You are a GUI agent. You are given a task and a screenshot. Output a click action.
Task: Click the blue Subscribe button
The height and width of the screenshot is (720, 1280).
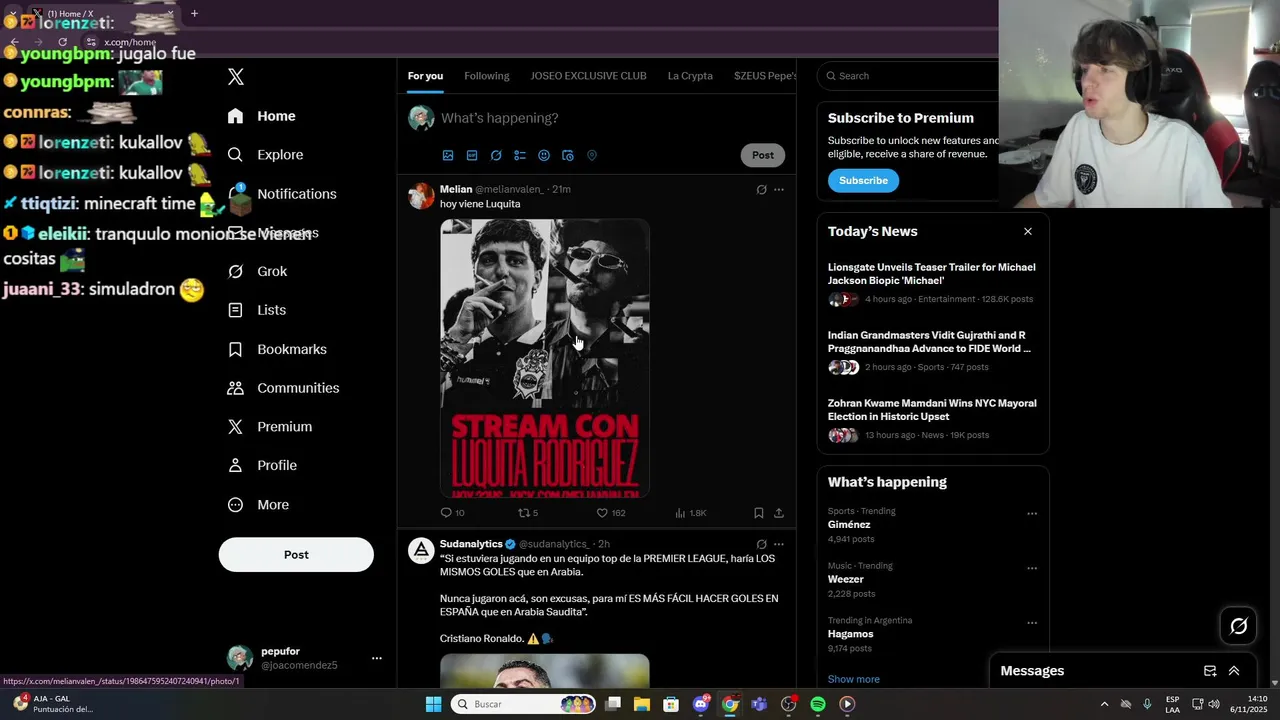863,181
